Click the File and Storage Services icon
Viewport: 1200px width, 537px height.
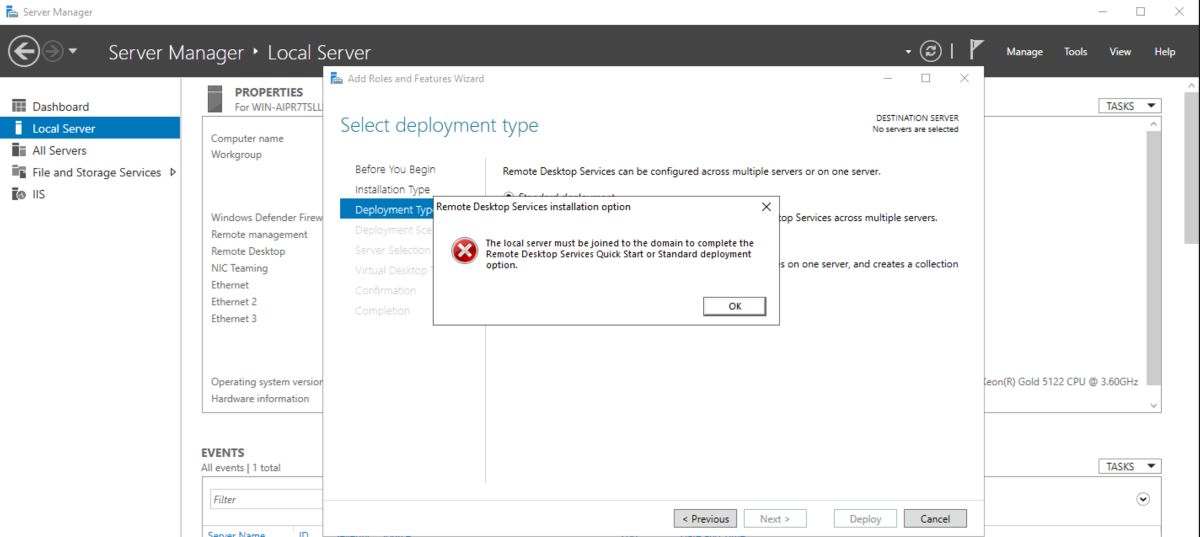18,172
